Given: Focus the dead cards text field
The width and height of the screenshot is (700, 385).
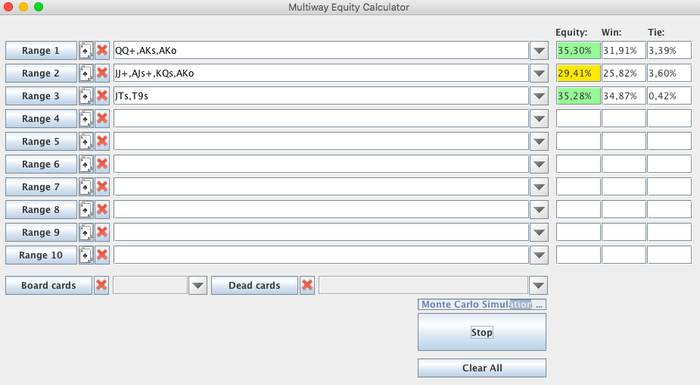Looking at the screenshot, I should 423,285.
